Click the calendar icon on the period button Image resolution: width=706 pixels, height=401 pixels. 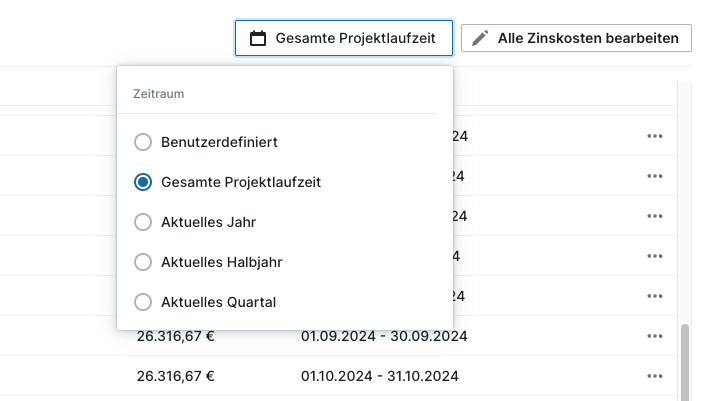point(258,39)
